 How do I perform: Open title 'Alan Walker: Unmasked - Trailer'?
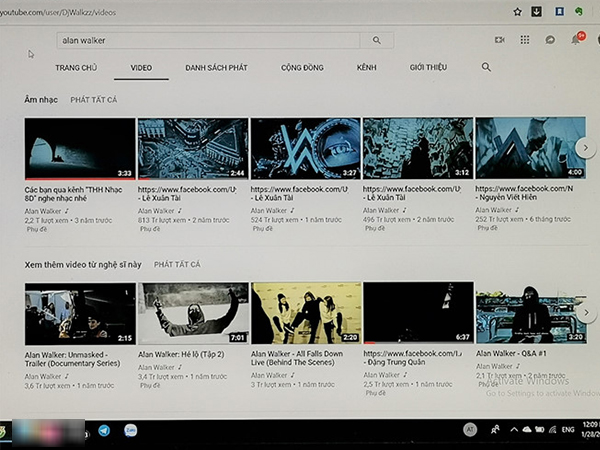[x=72, y=359]
